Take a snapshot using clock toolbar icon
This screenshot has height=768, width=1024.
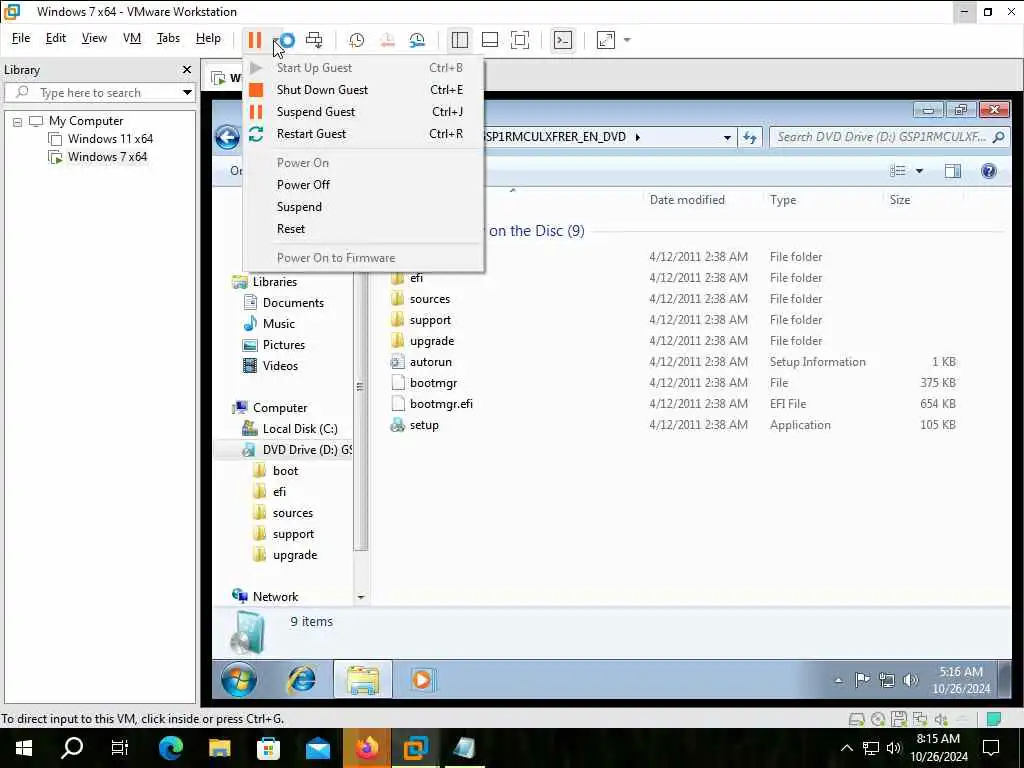pyautogui.click(x=357, y=40)
